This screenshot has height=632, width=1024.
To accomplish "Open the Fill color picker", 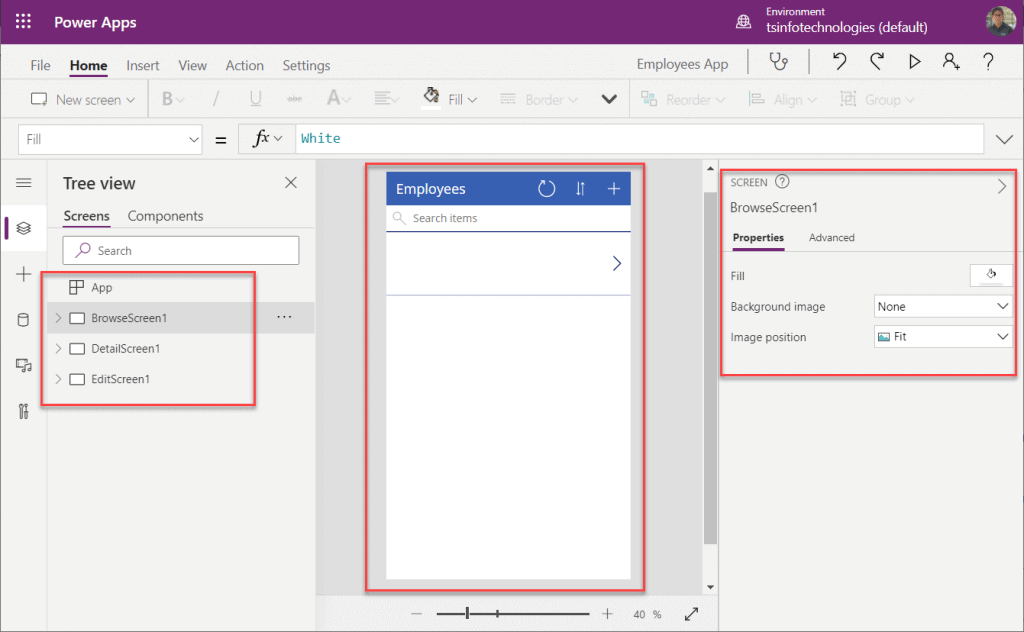I will (450, 99).
